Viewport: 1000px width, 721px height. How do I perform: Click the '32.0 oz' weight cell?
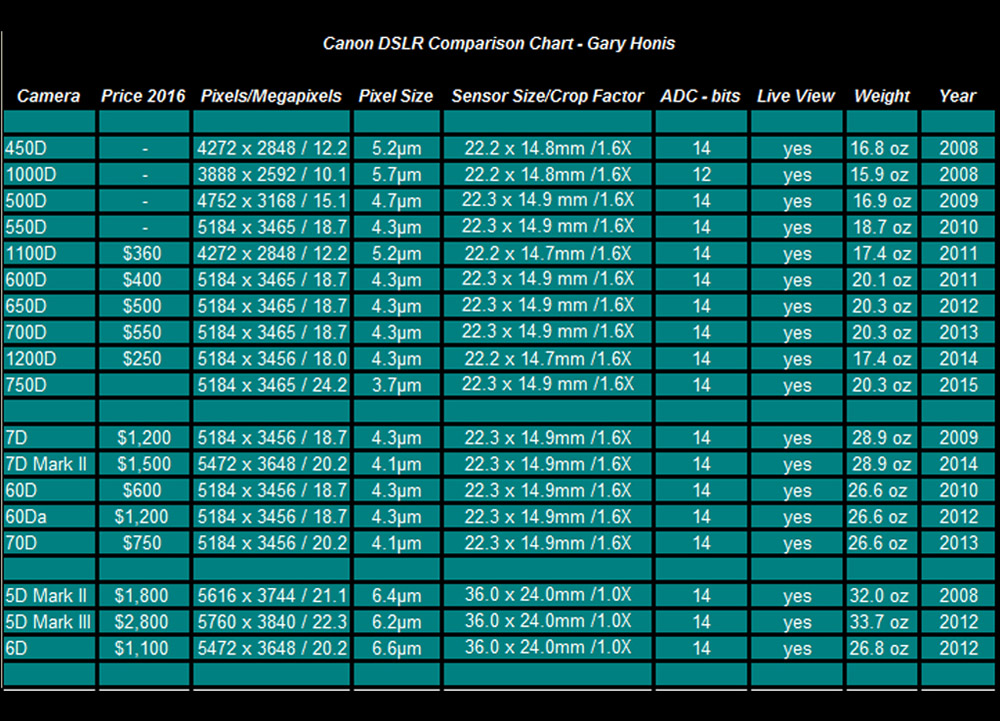click(882, 595)
